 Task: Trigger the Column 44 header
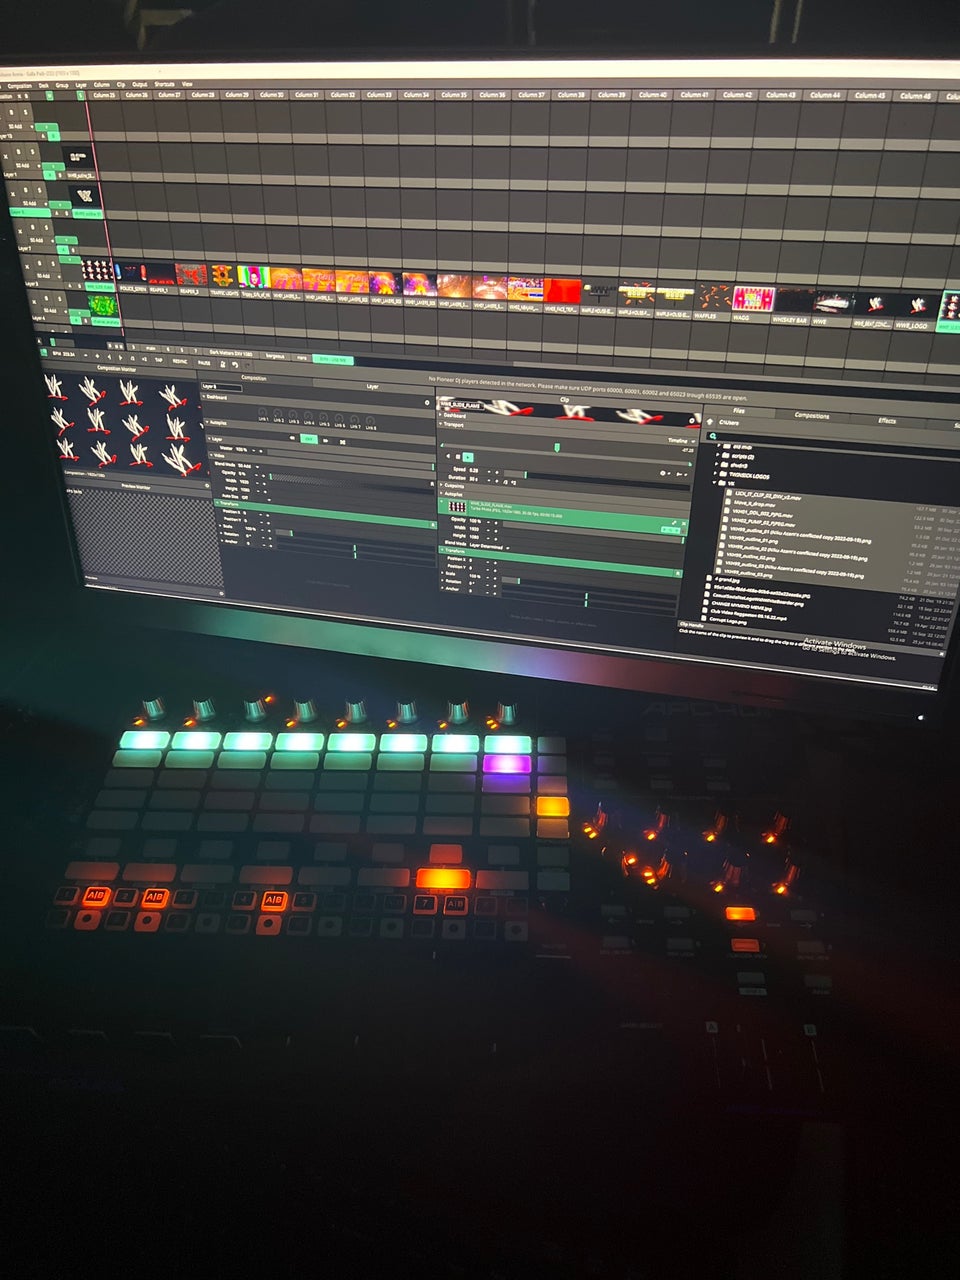[825, 95]
